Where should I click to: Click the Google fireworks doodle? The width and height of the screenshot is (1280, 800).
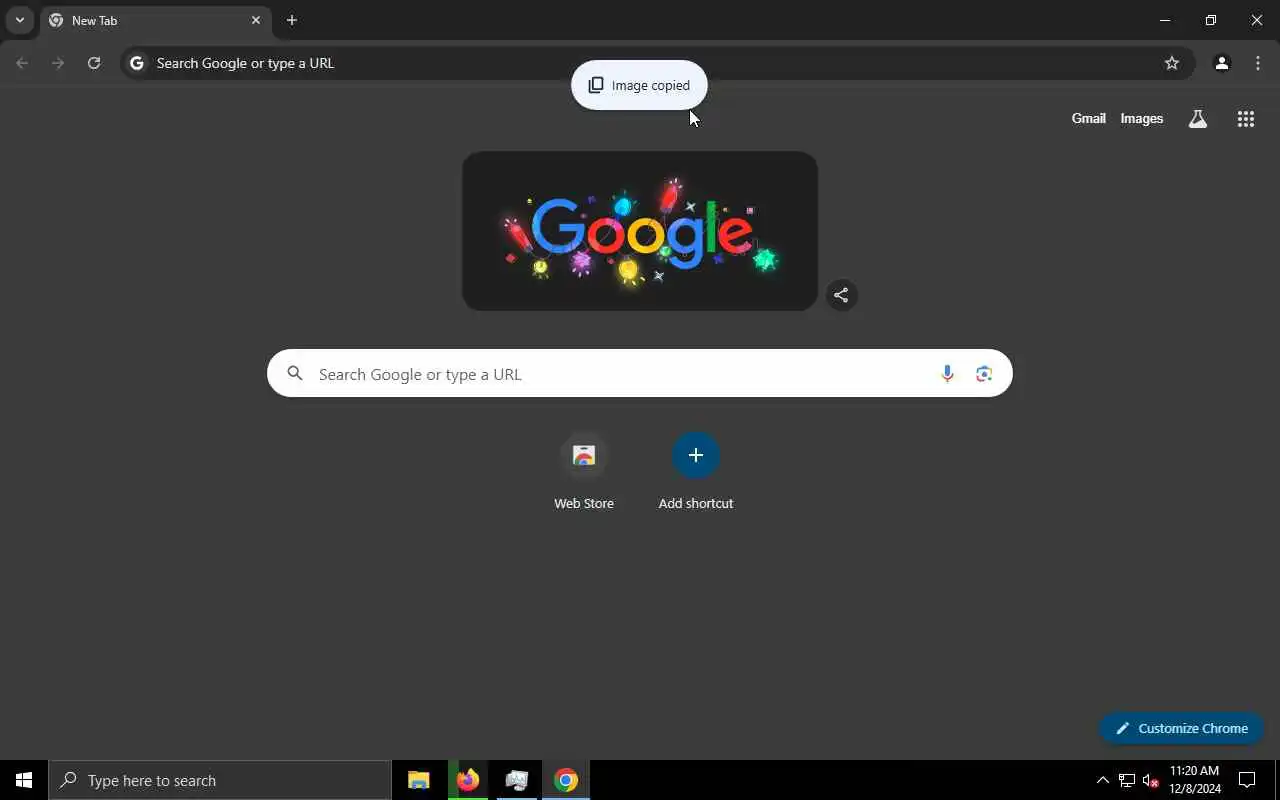(x=640, y=231)
